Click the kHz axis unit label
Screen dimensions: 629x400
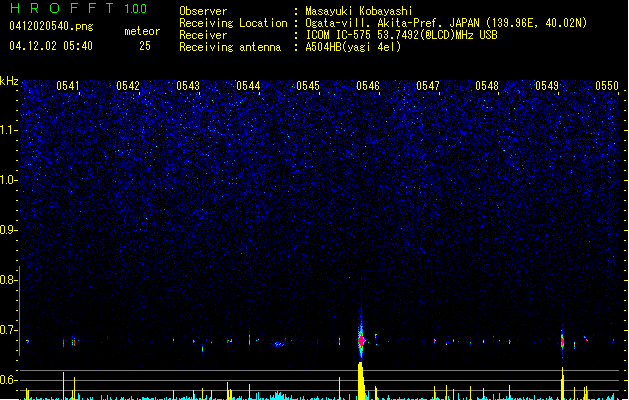tap(9, 81)
